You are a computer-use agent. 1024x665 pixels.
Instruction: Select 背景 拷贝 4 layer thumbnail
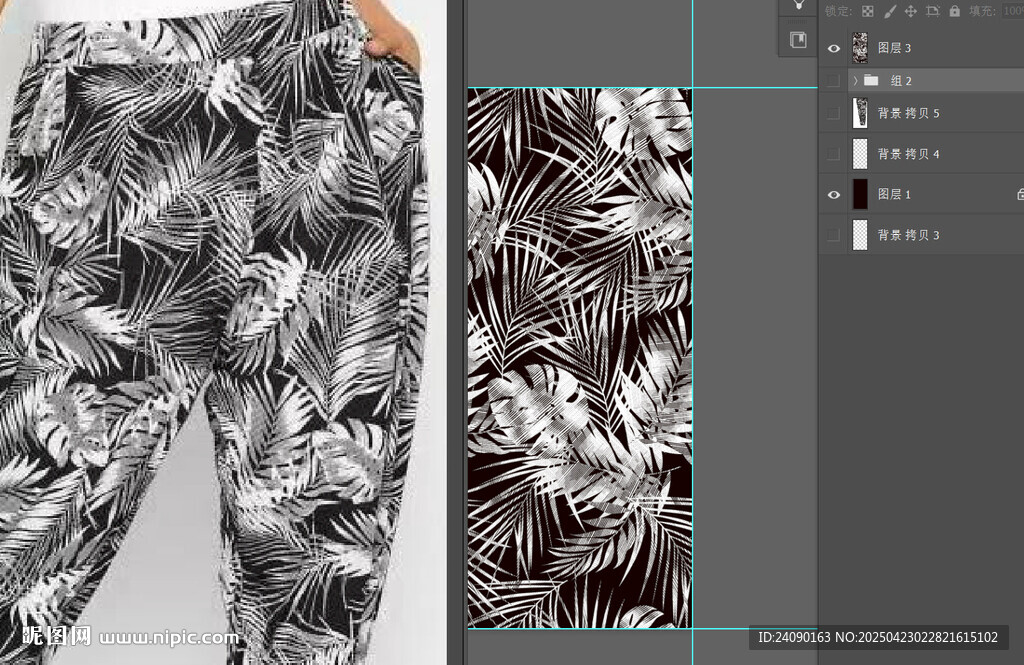pyautogui.click(x=860, y=154)
